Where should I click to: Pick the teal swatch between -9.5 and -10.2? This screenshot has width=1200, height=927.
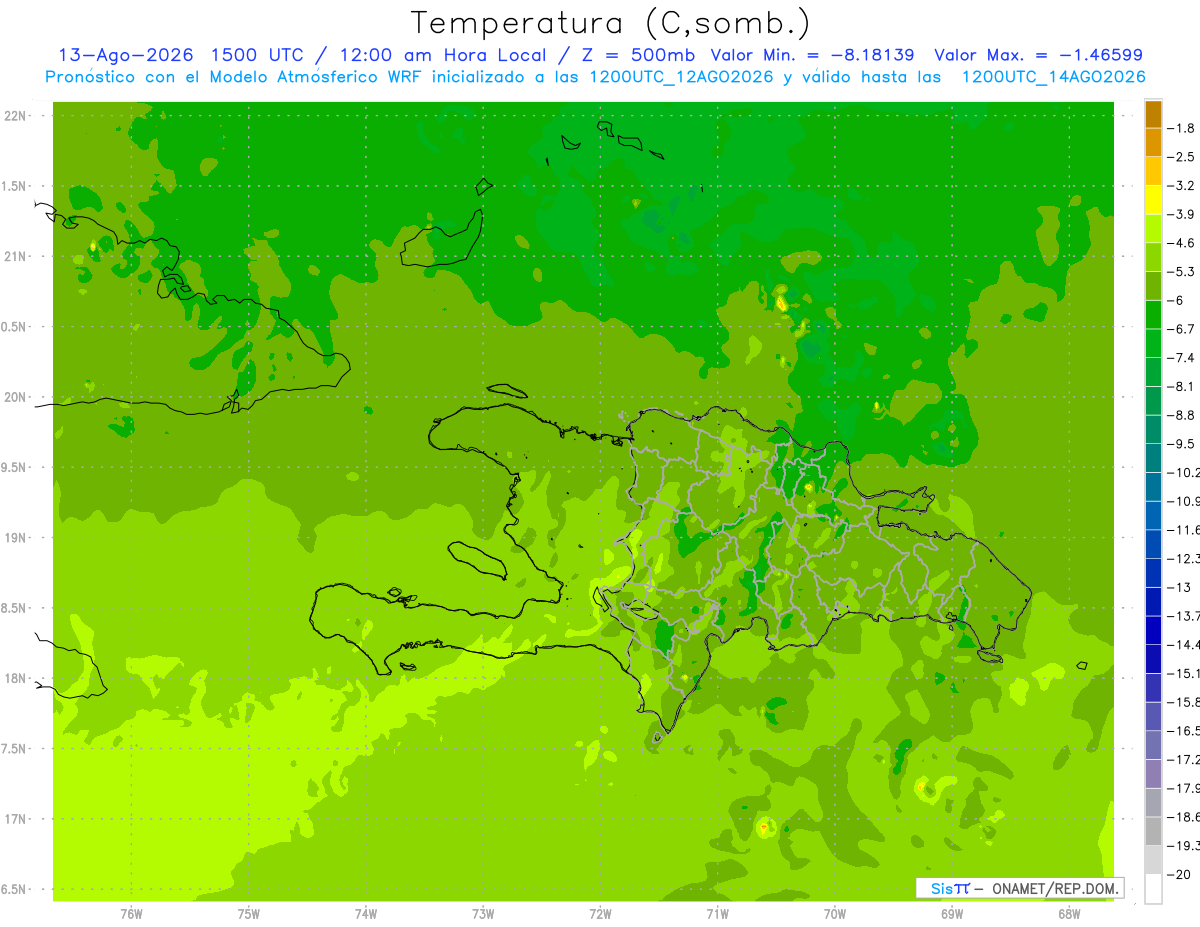(1153, 459)
